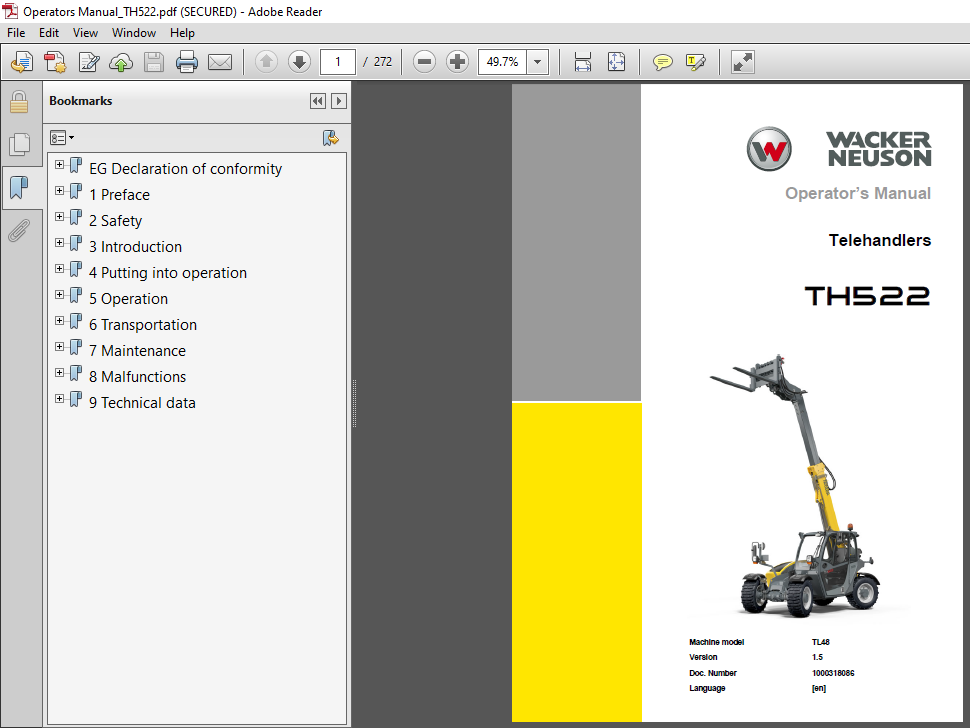
Task: Open the Help menu
Action: tap(182, 33)
